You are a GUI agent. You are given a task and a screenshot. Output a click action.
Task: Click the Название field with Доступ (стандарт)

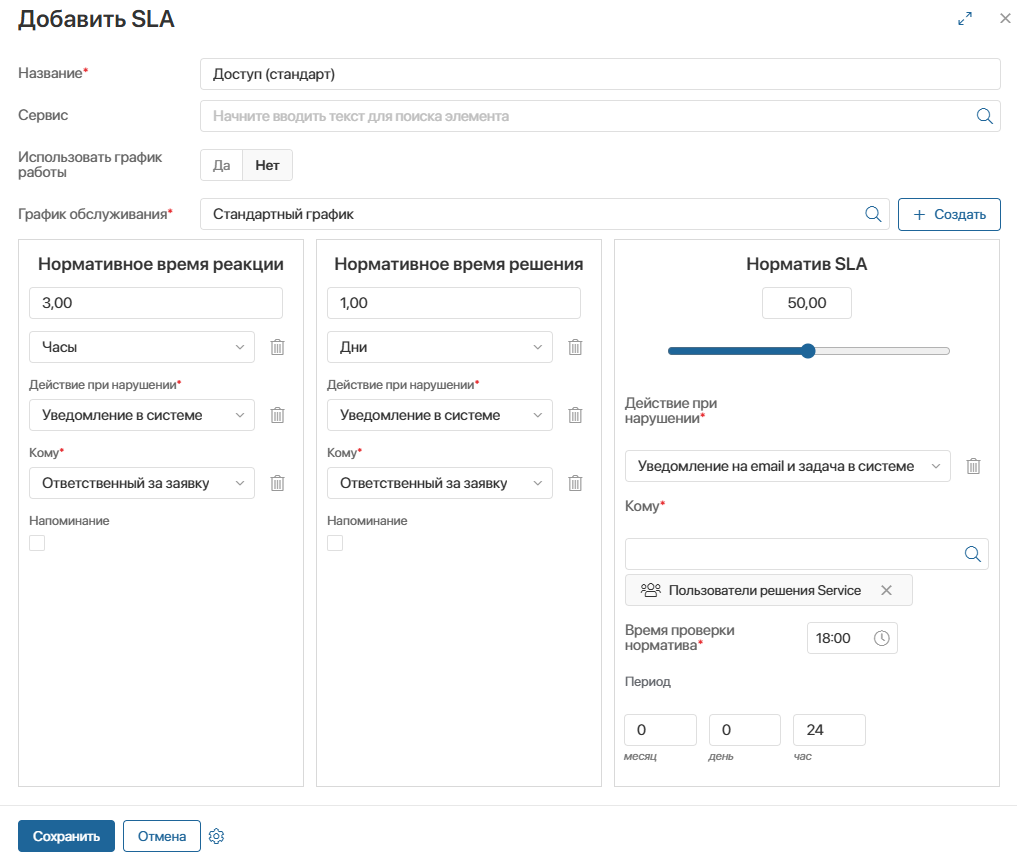[x=600, y=74]
